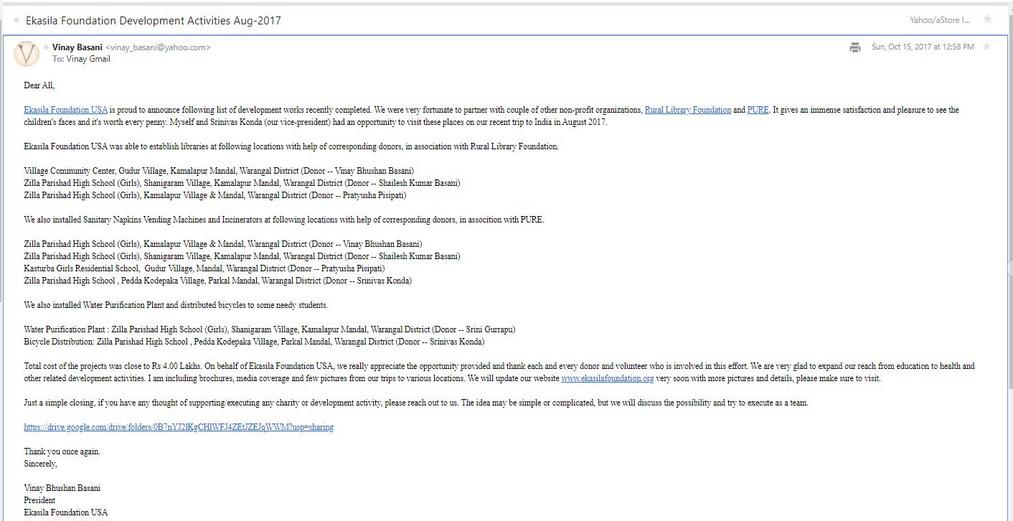1013x521 pixels.
Task: Click sender name Vinay Basani
Action: pos(77,47)
